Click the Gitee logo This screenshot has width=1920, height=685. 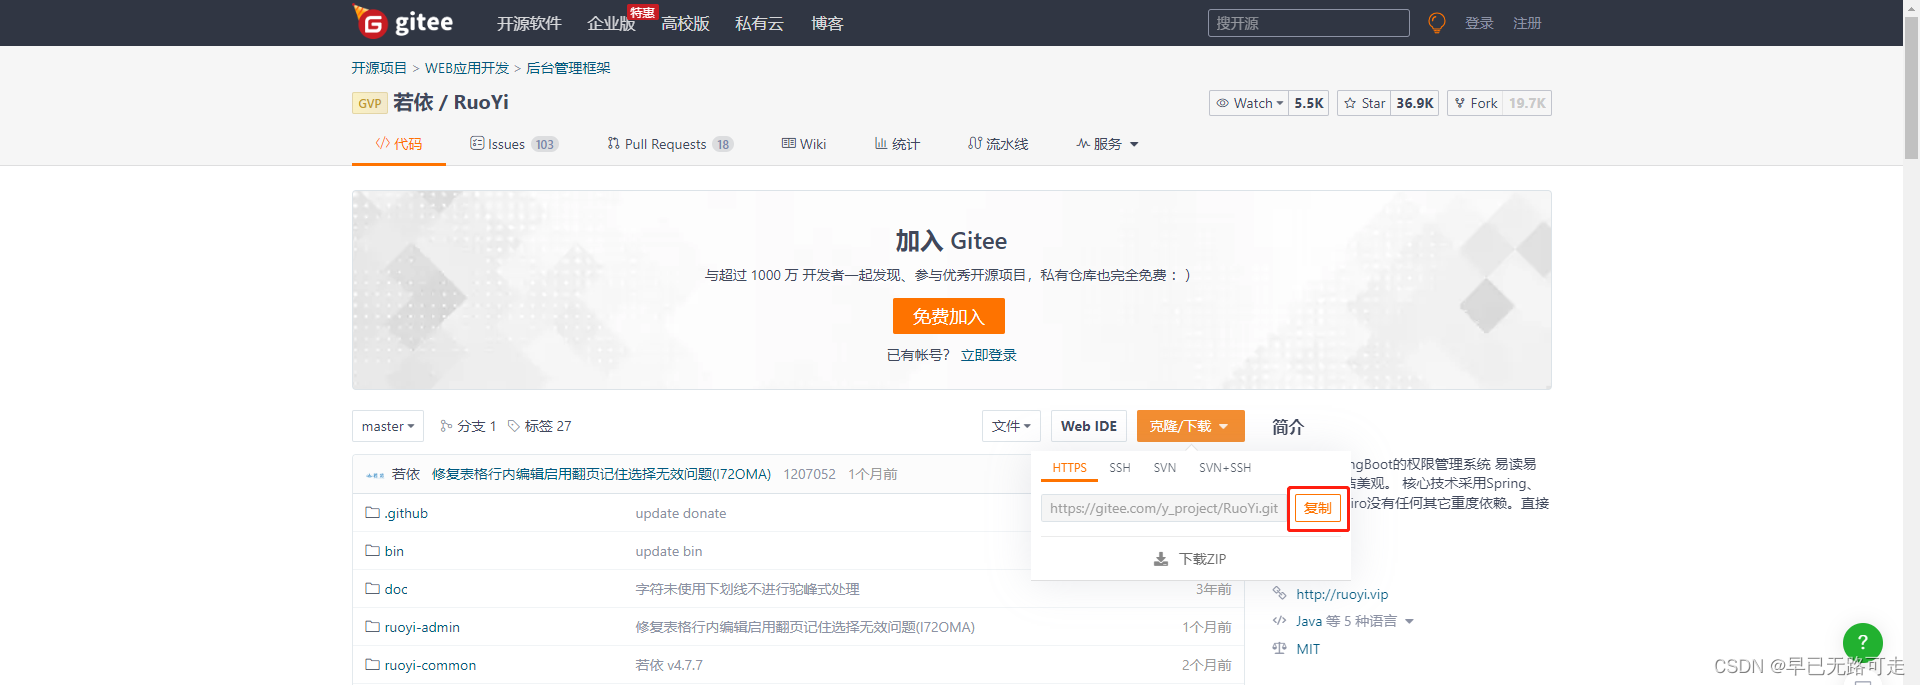click(403, 22)
